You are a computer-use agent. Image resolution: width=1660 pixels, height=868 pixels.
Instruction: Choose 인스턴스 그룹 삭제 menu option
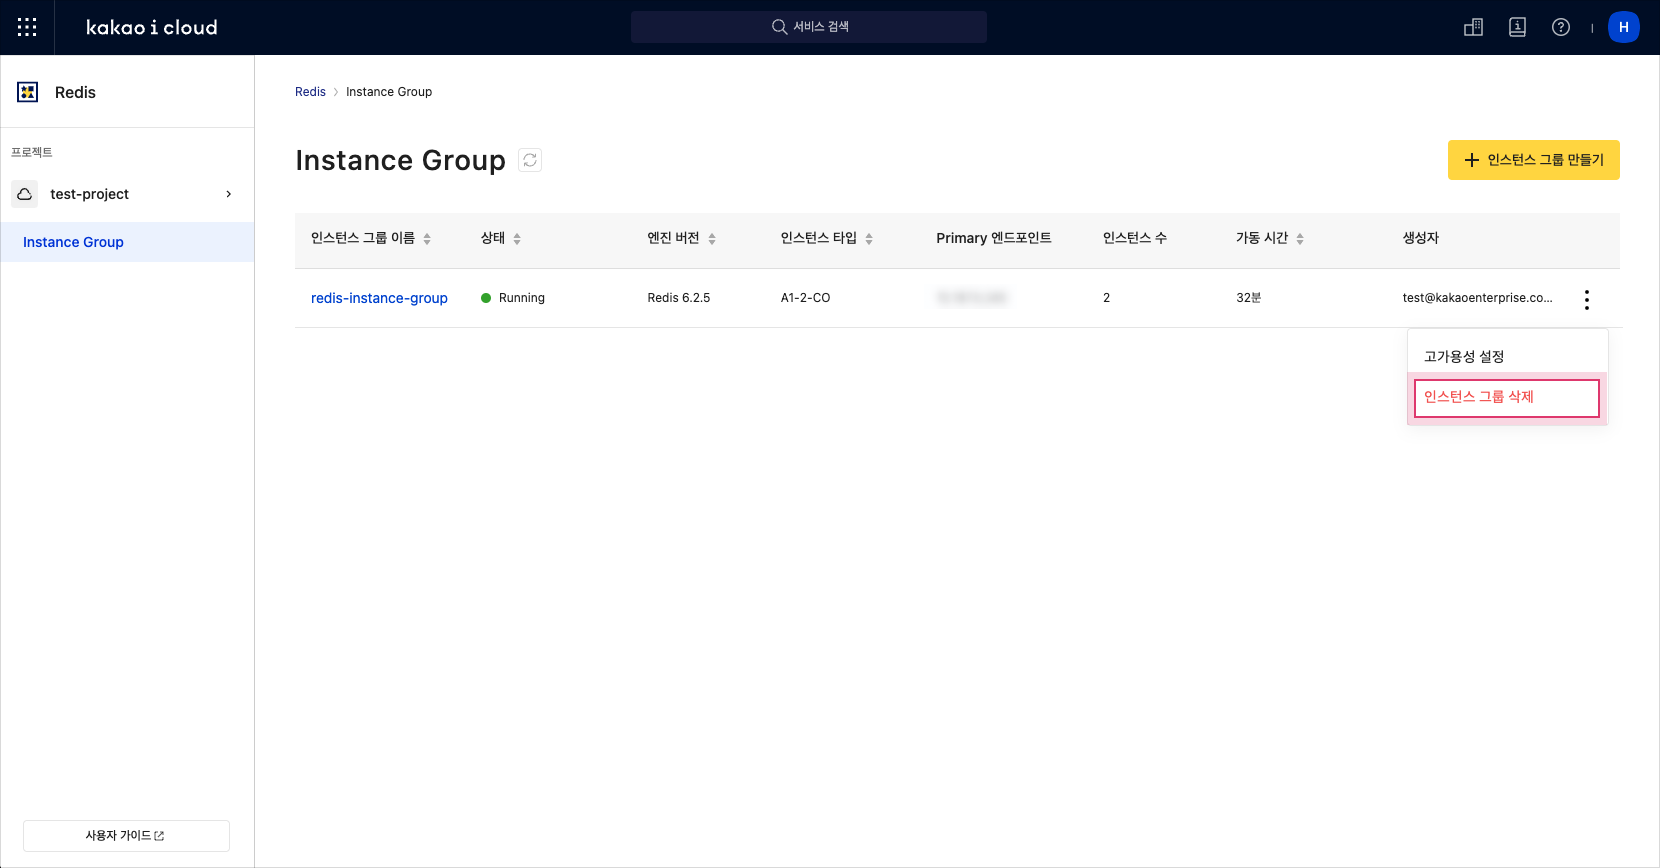point(1507,397)
